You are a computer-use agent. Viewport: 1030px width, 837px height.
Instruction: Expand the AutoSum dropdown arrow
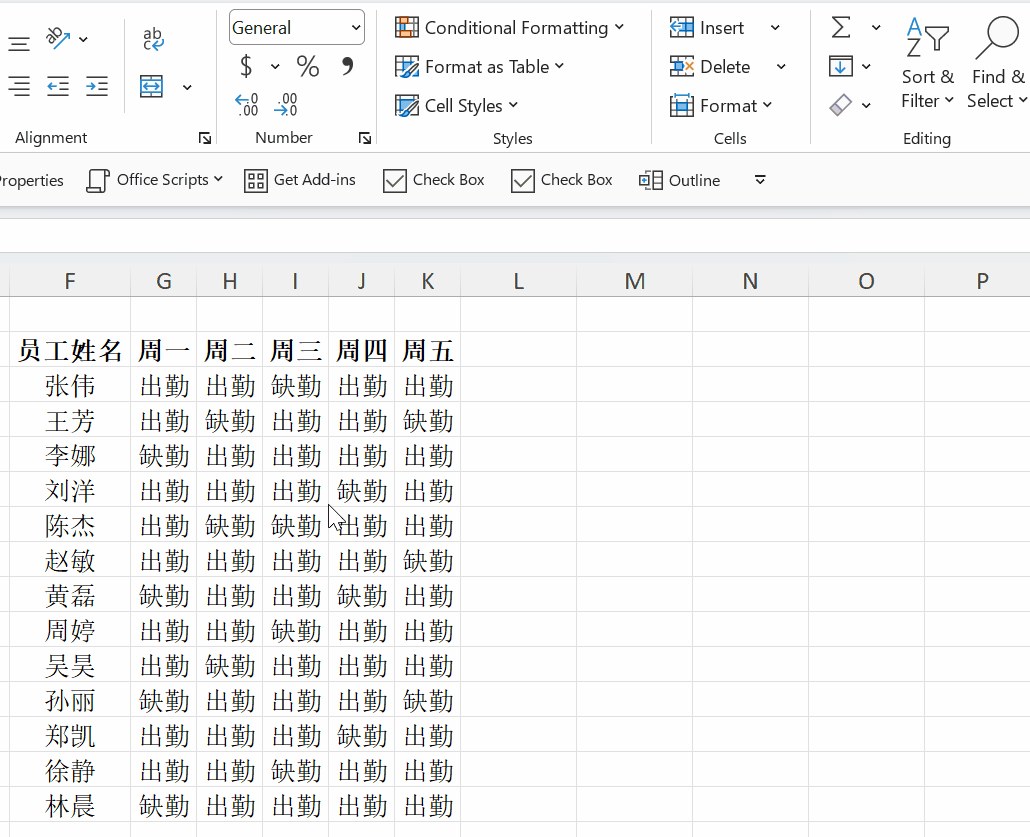(876, 28)
